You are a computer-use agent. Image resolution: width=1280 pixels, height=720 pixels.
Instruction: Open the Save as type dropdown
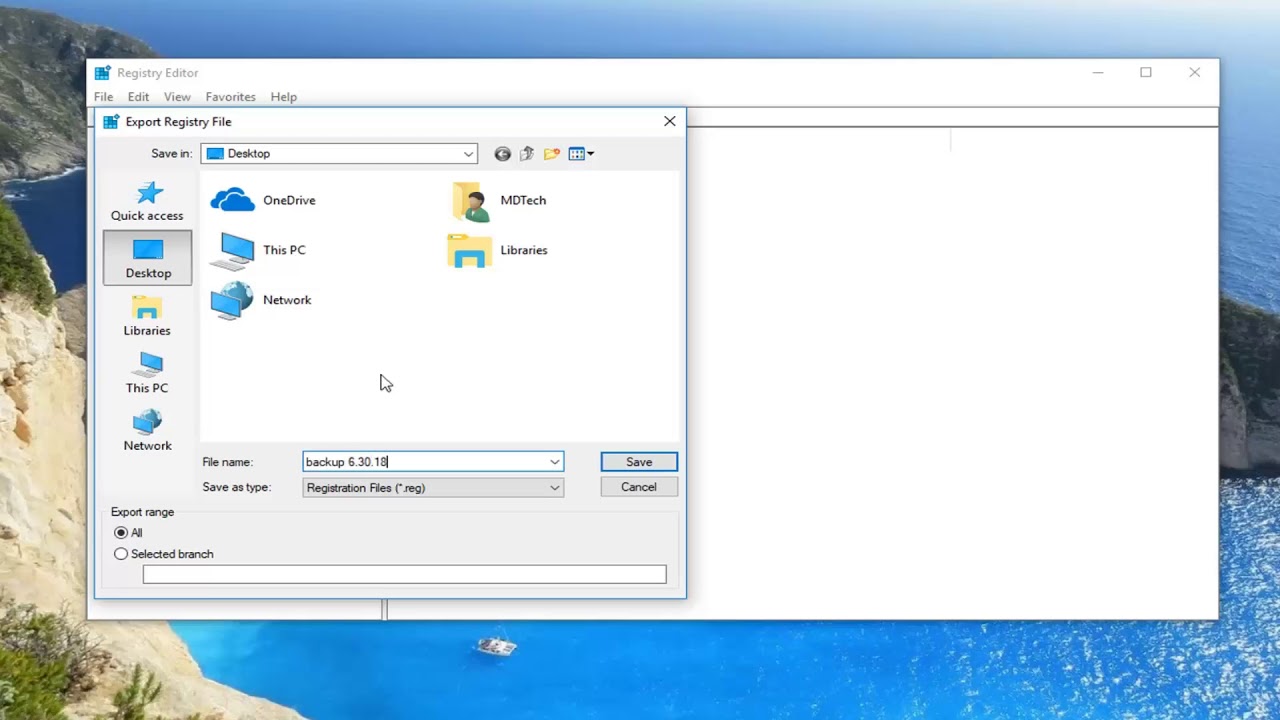pos(554,487)
